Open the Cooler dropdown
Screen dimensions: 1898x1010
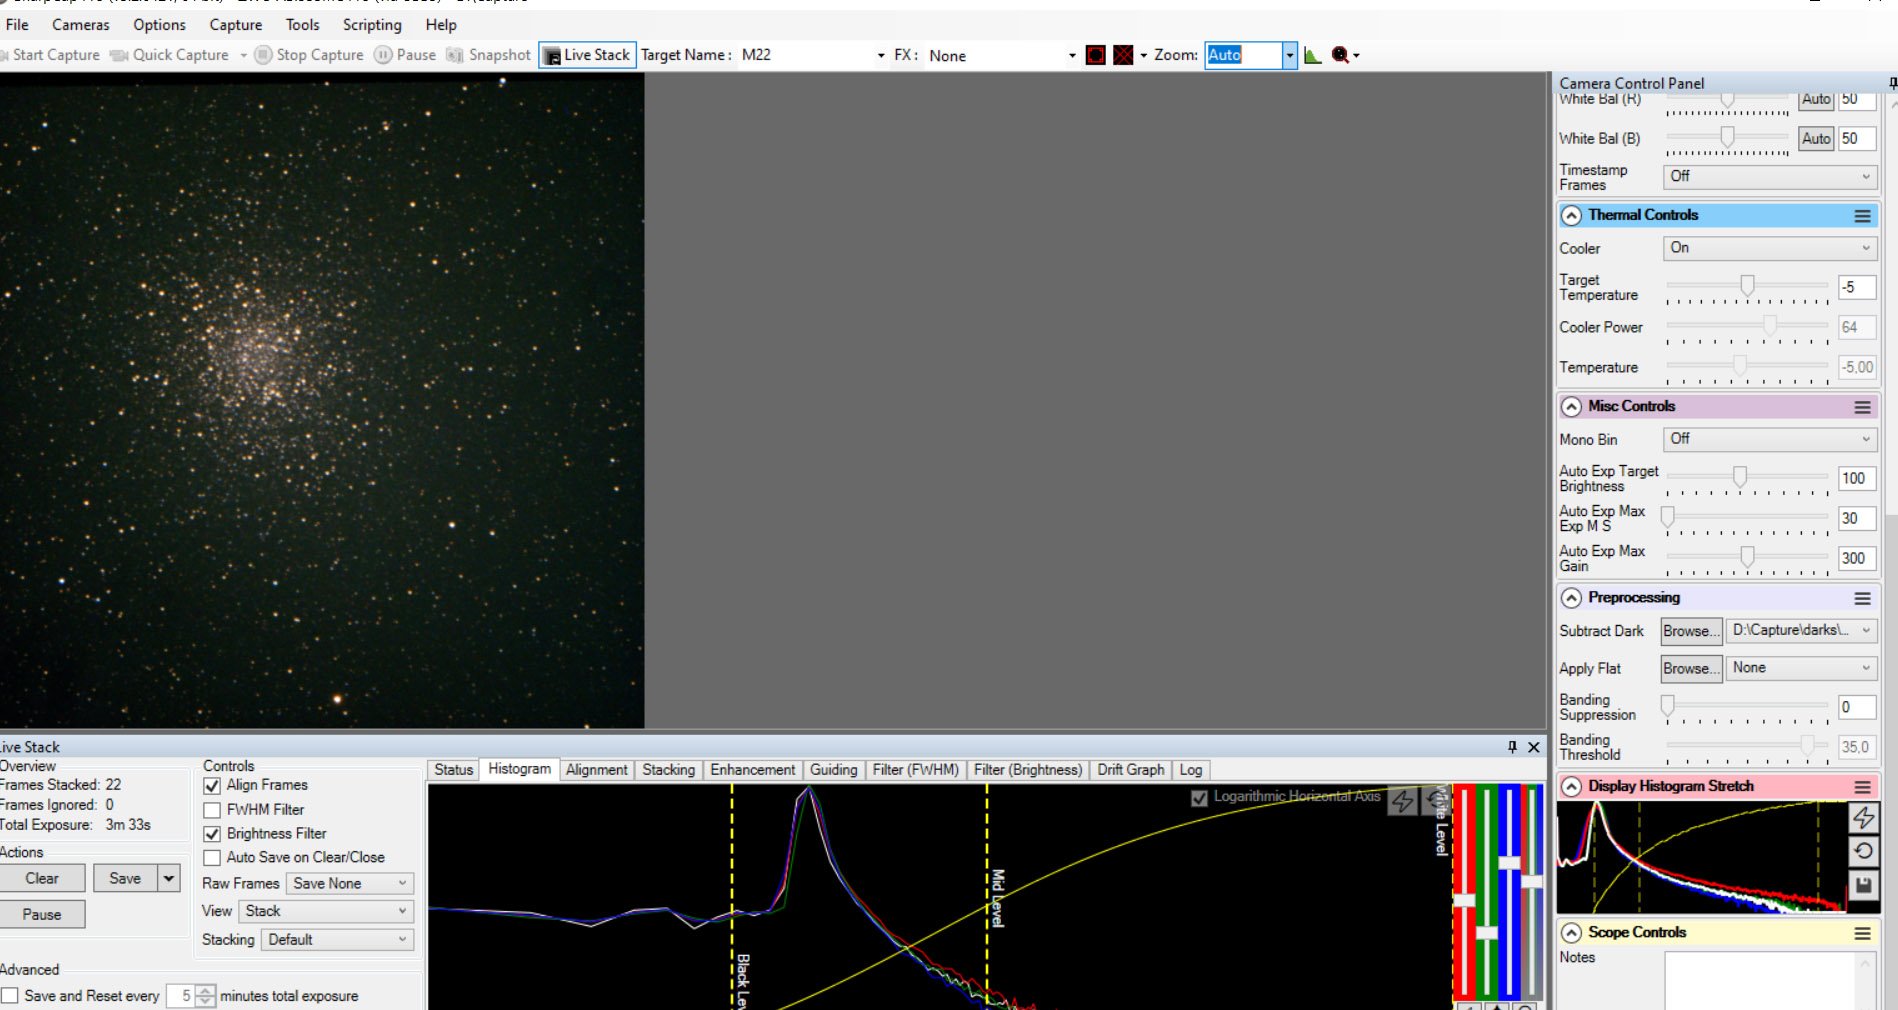(1770, 248)
